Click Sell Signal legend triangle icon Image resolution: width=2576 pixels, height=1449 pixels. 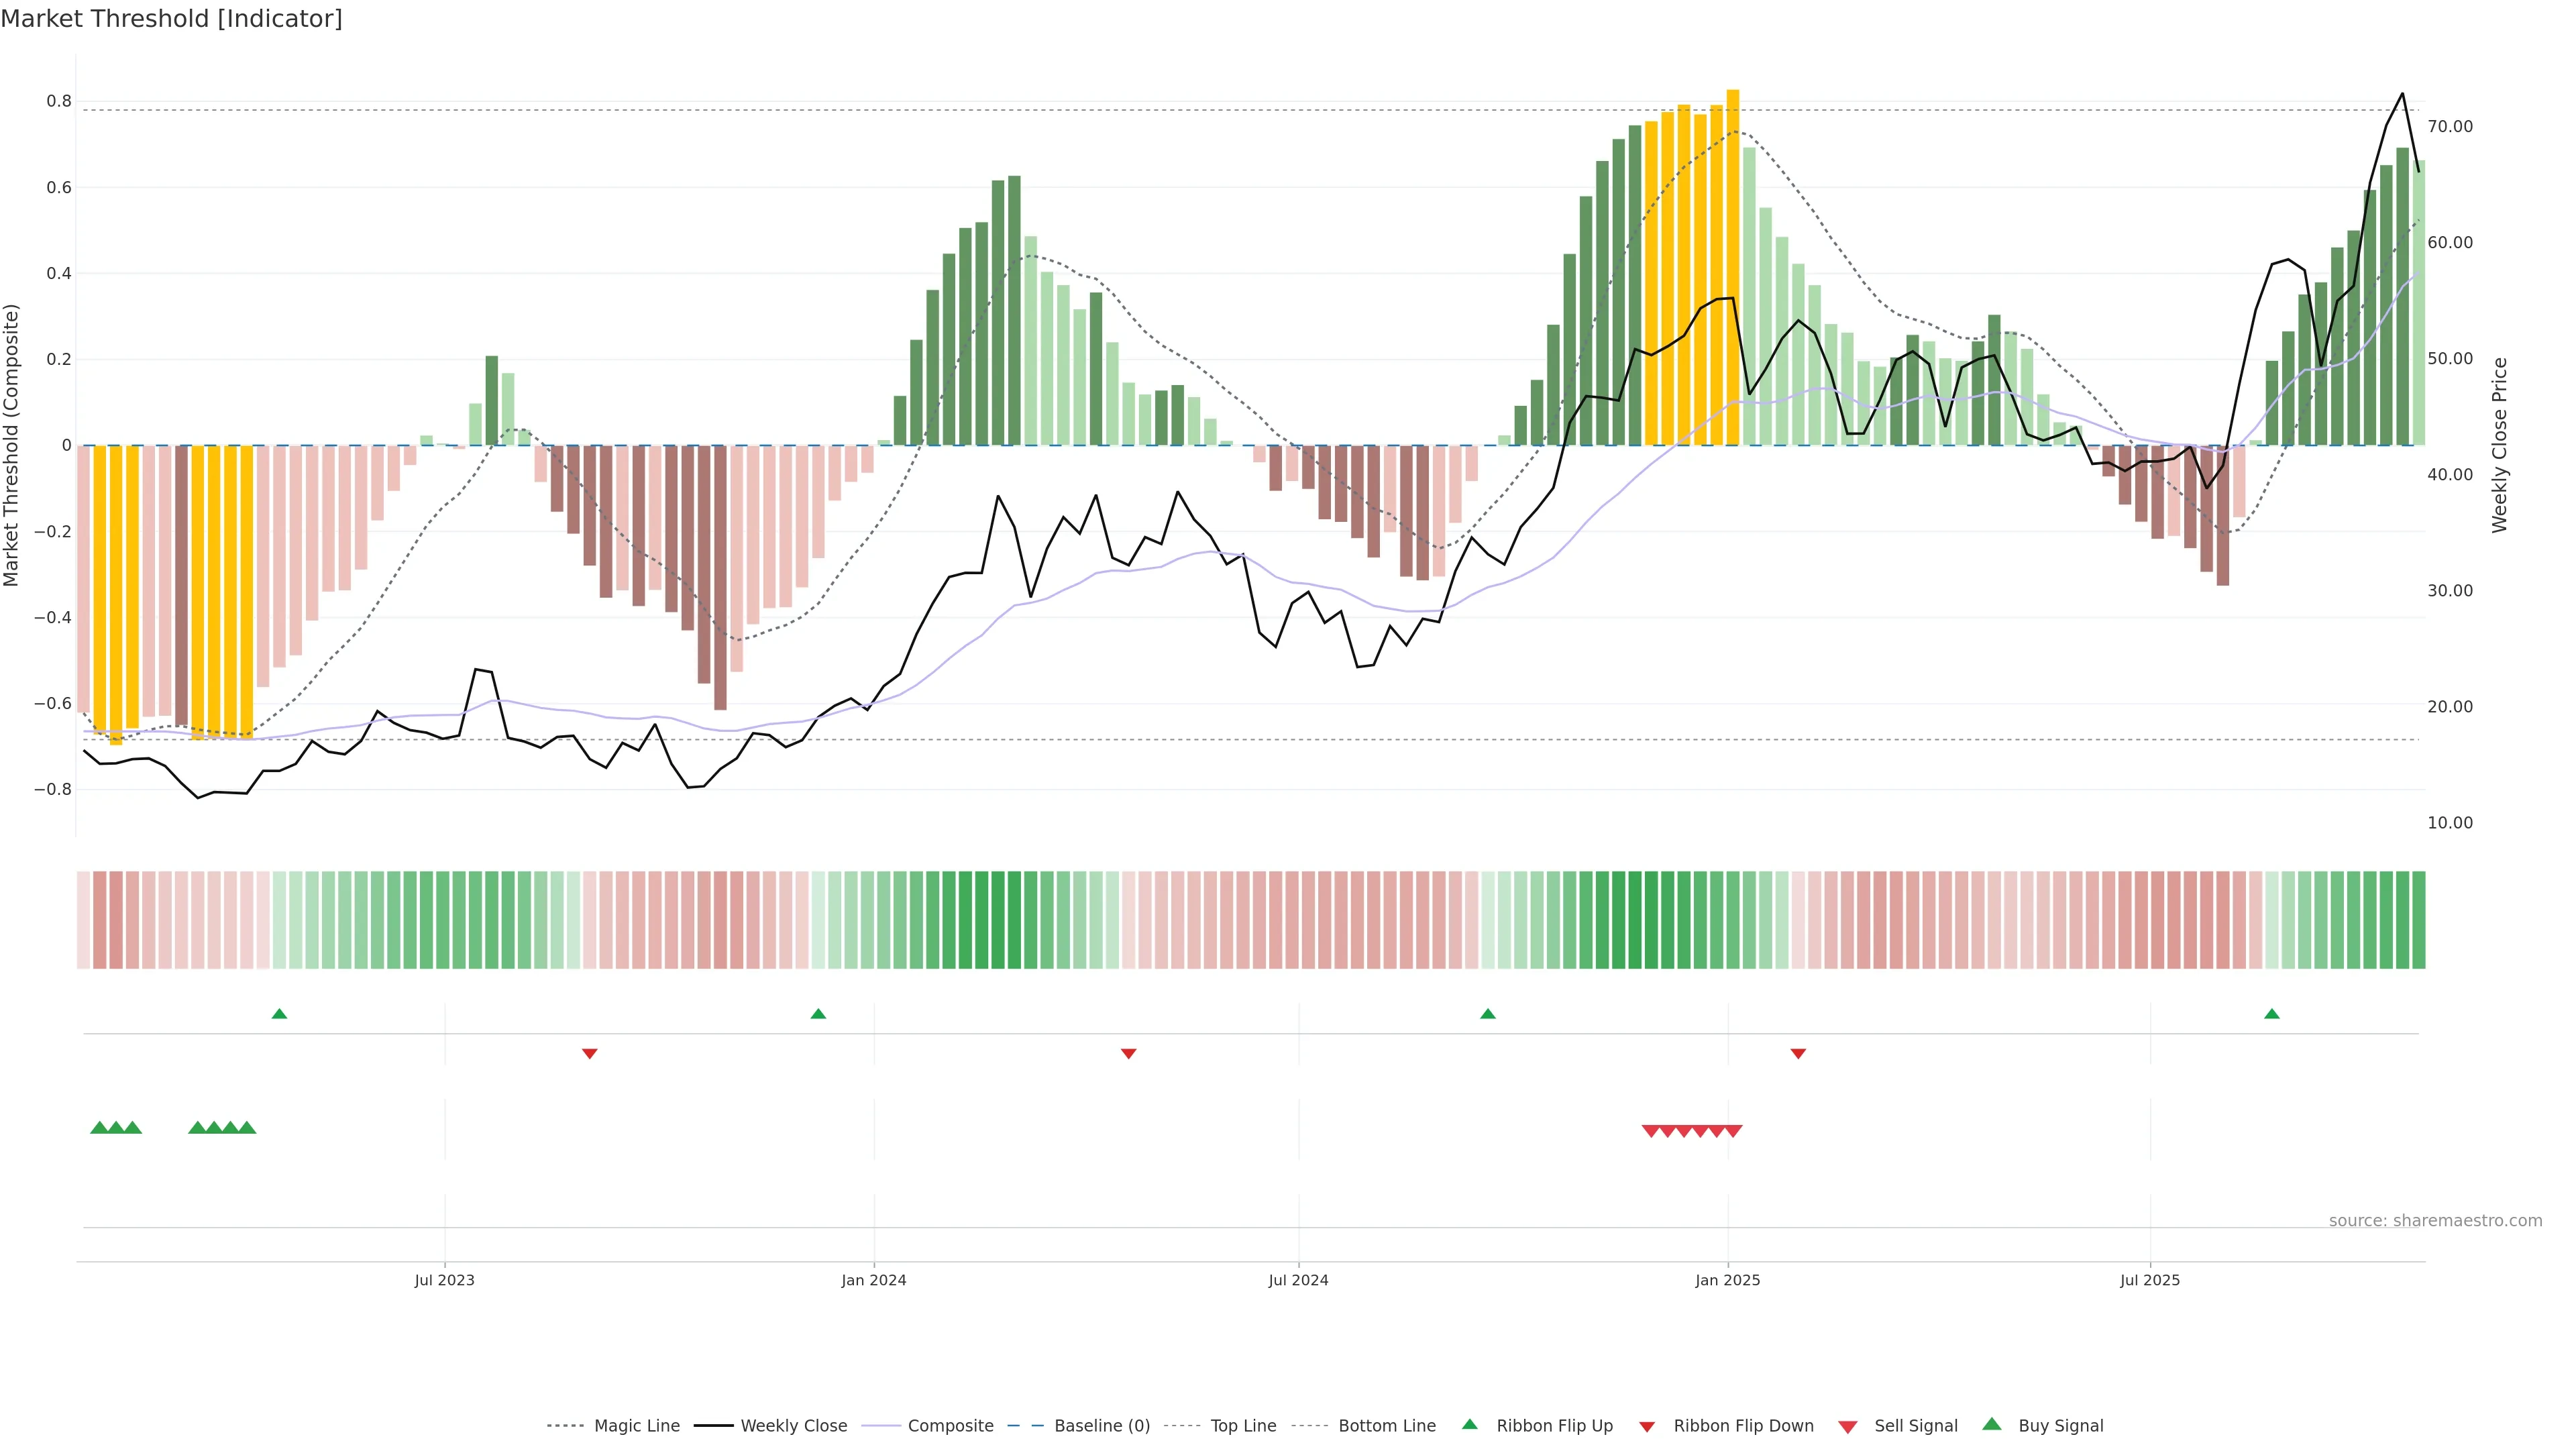pos(1847,1427)
